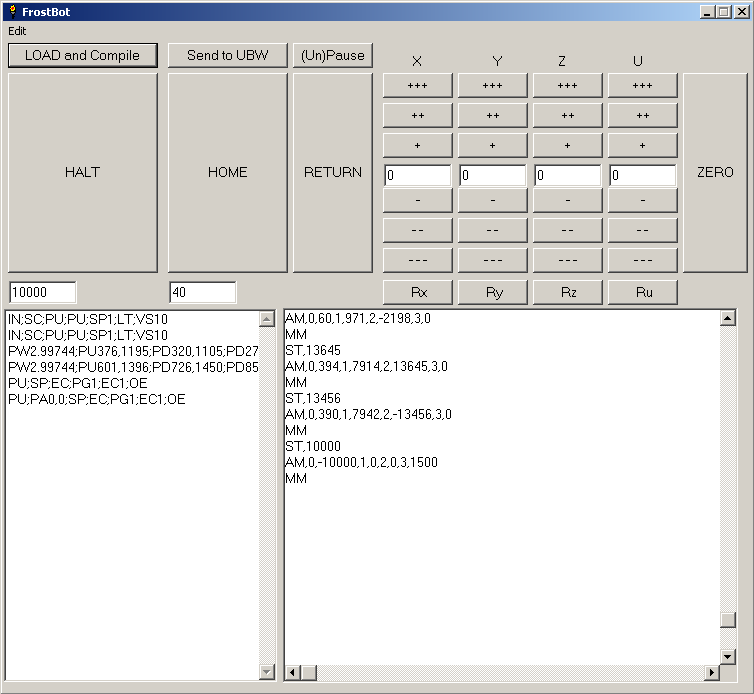754x694 pixels.
Task: Jog Z axis with +++ button
Action: [567, 86]
